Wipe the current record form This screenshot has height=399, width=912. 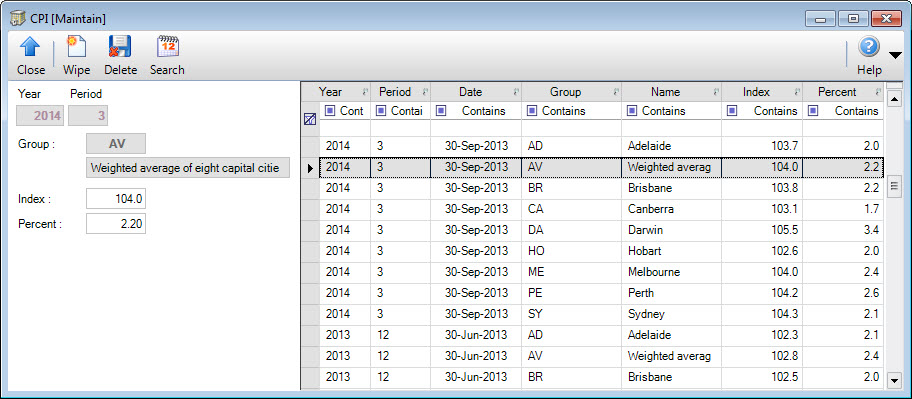(x=76, y=47)
